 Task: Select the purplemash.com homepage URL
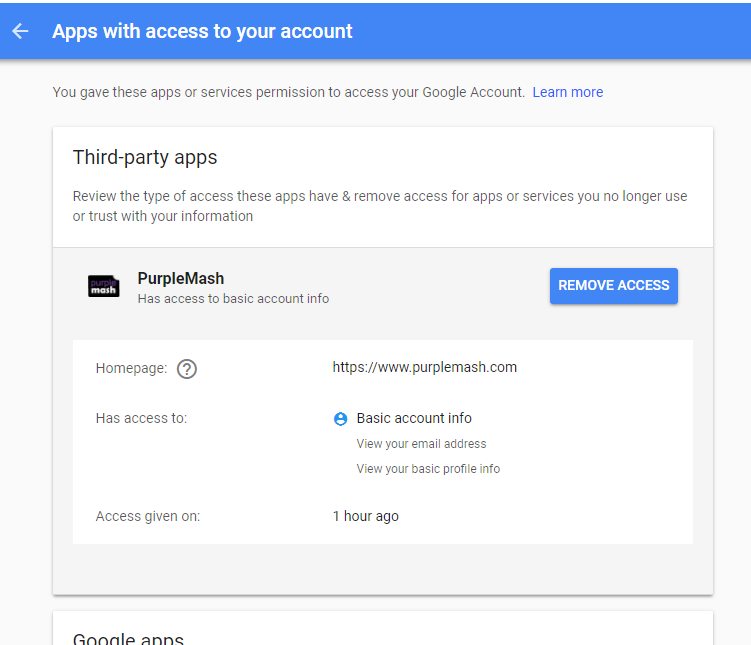tap(424, 367)
